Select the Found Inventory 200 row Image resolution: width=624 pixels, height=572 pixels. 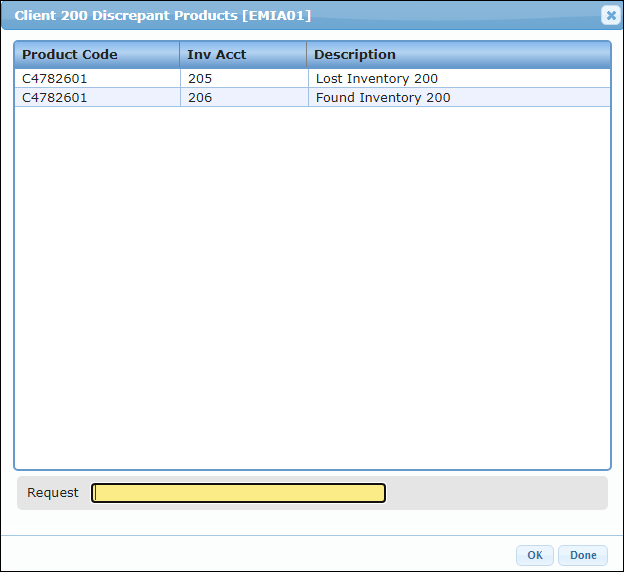pyautogui.click(x=312, y=98)
